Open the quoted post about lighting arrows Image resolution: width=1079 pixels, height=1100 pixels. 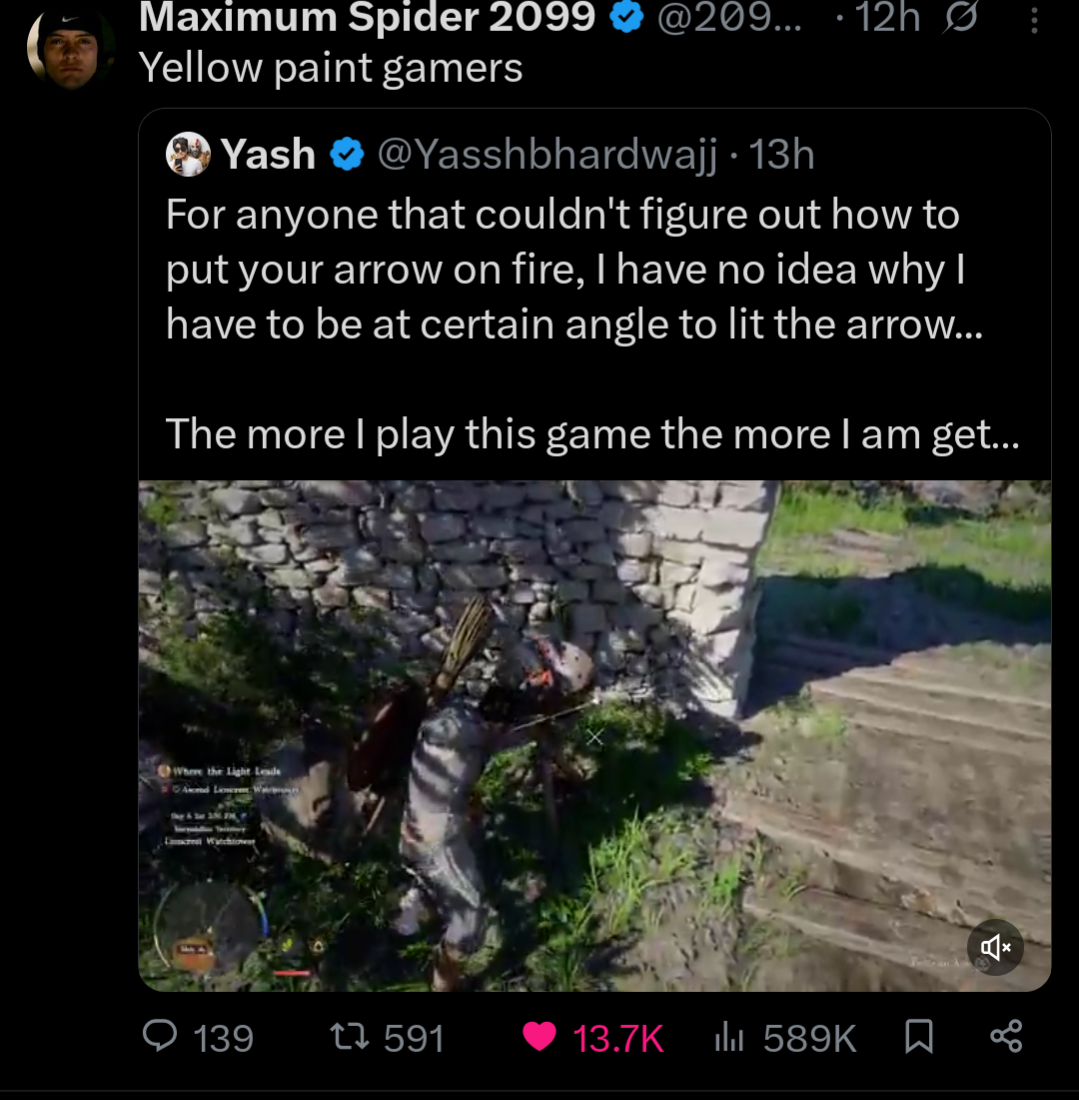pos(590,325)
